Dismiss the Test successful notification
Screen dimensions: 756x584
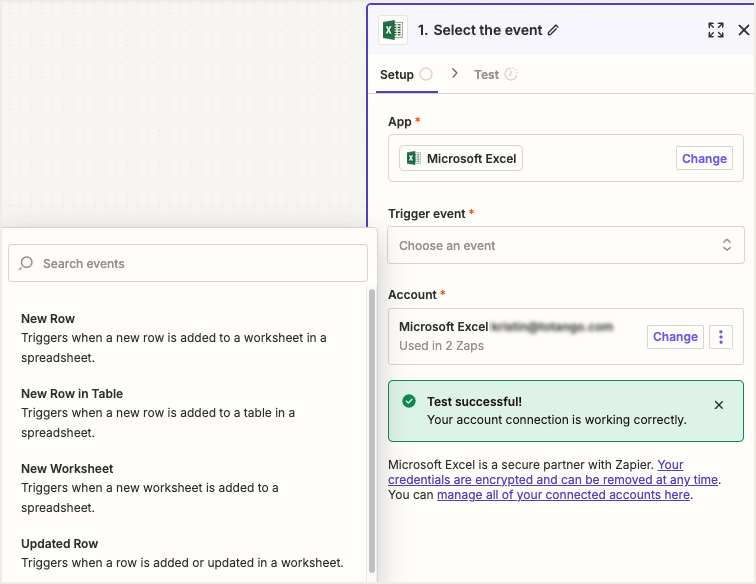718,405
